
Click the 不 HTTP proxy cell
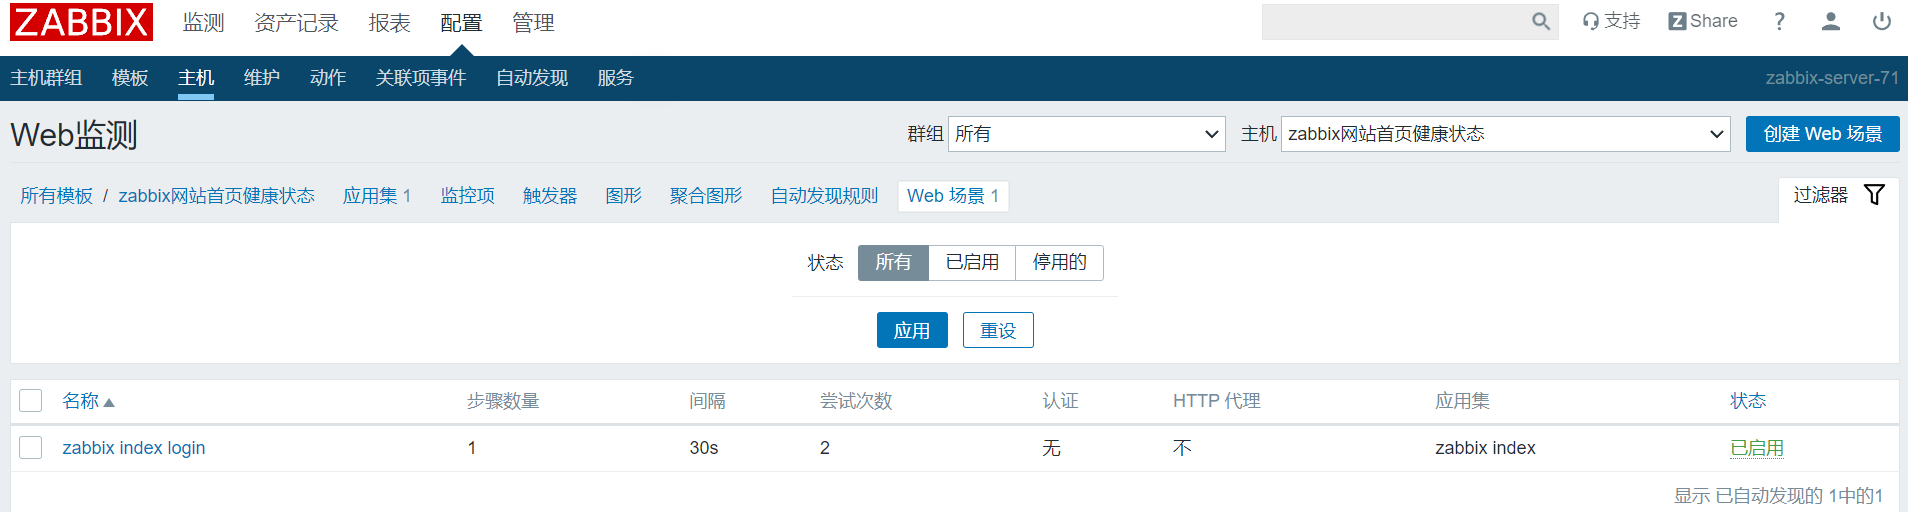[1182, 448]
